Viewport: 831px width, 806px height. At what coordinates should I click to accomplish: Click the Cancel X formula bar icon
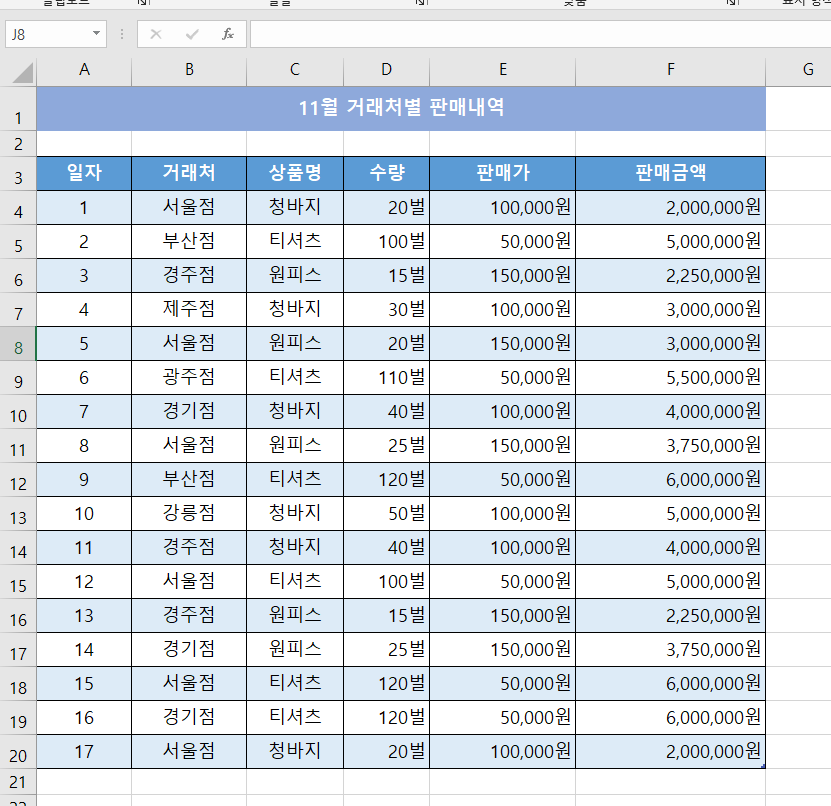(x=156, y=34)
